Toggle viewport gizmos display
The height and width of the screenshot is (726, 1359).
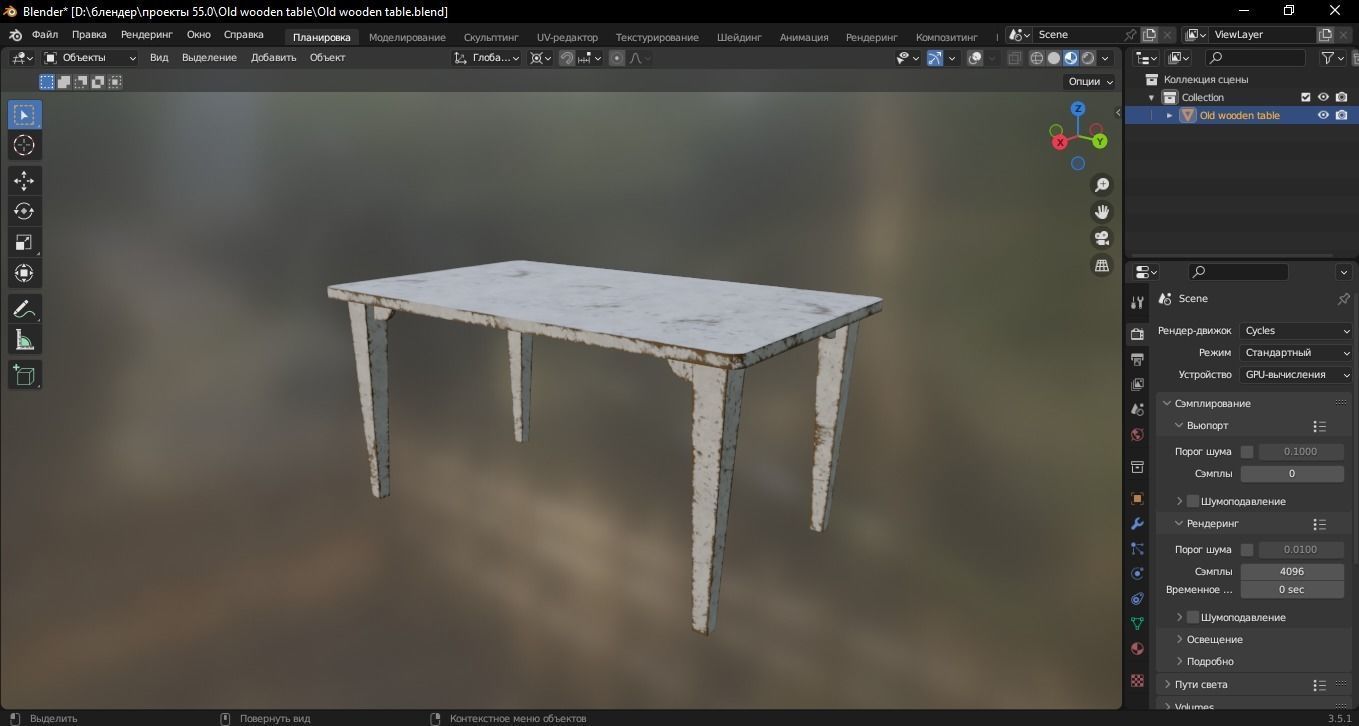click(x=935, y=58)
